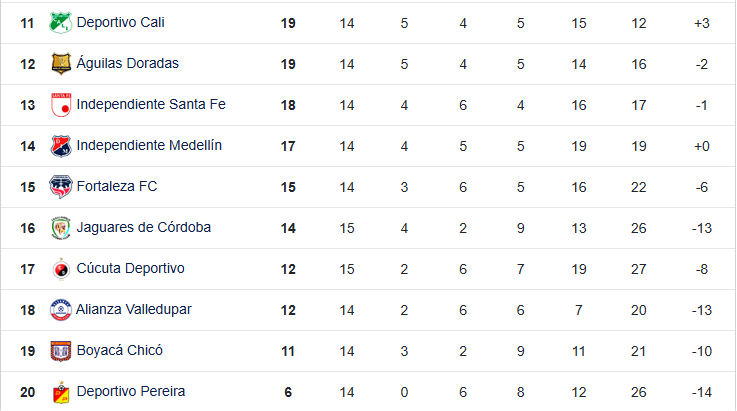Click the Jaguares de Córdoba crest

pos(61,227)
